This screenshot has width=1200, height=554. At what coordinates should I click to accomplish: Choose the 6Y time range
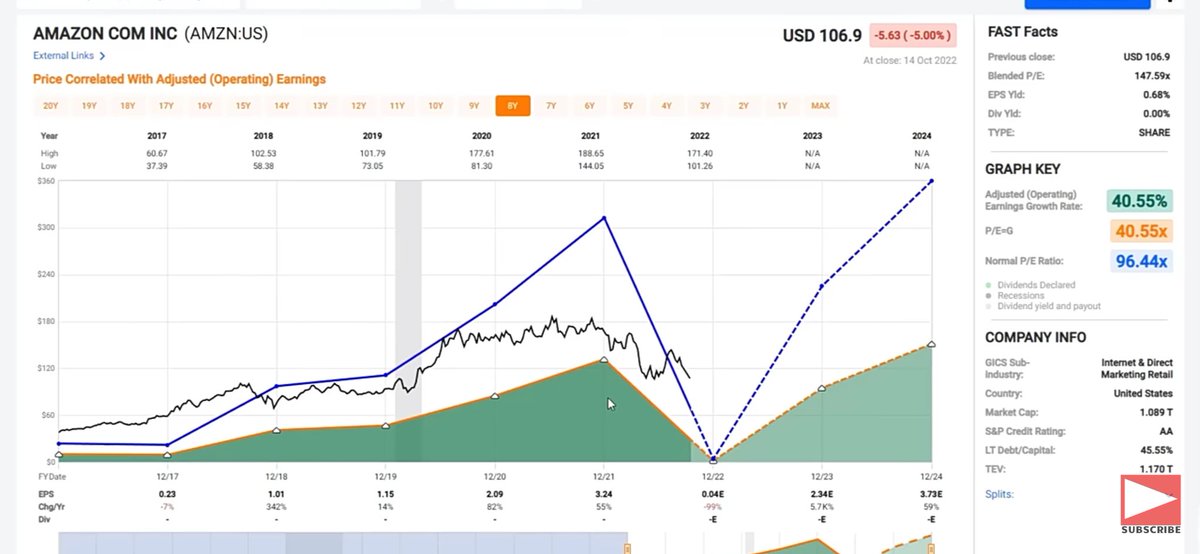tap(589, 106)
